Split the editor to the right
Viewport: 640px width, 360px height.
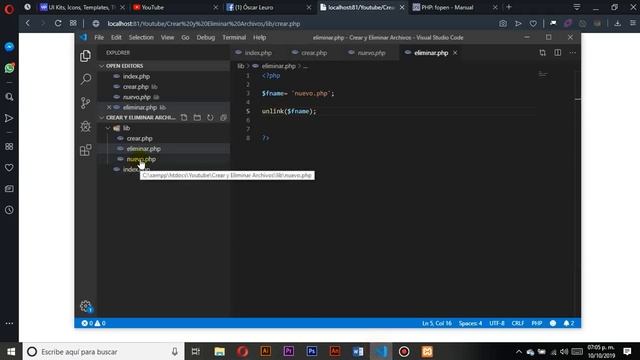pyautogui.click(x=558, y=53)
